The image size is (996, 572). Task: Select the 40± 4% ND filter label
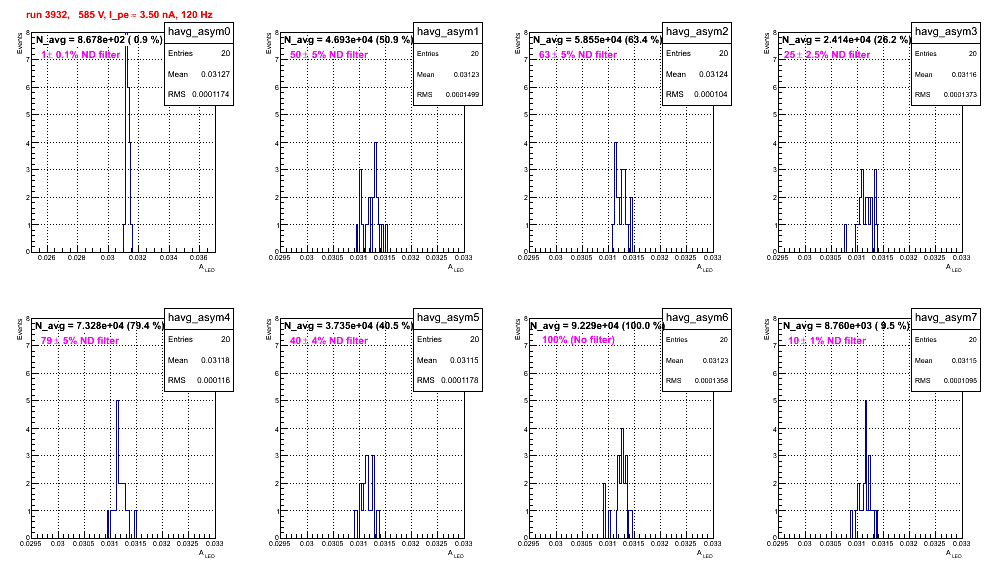click(x=329, y=341)
